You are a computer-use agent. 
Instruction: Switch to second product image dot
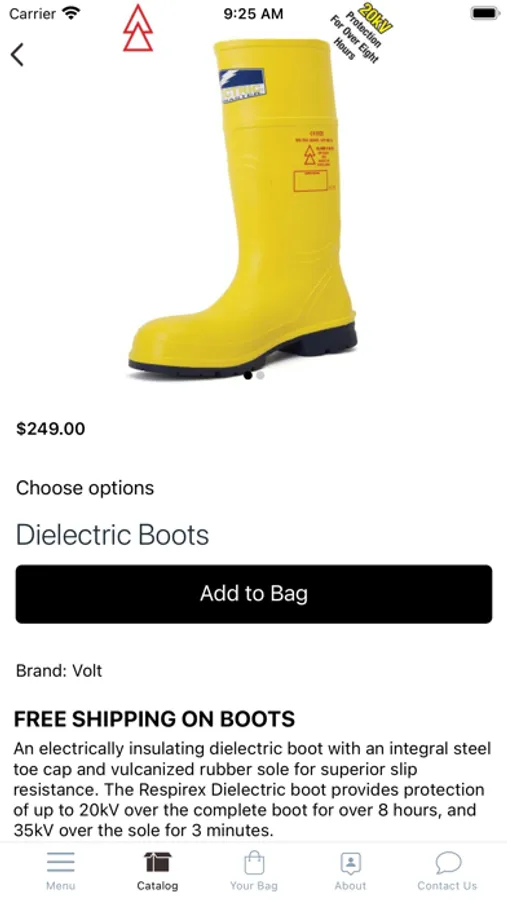click(260, 375)
